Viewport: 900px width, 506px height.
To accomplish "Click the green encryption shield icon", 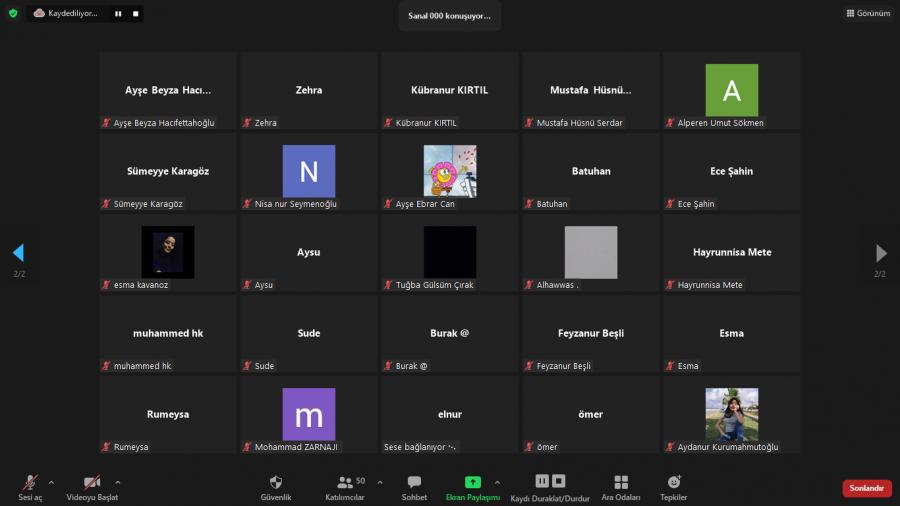I will (x=13, y=14).
